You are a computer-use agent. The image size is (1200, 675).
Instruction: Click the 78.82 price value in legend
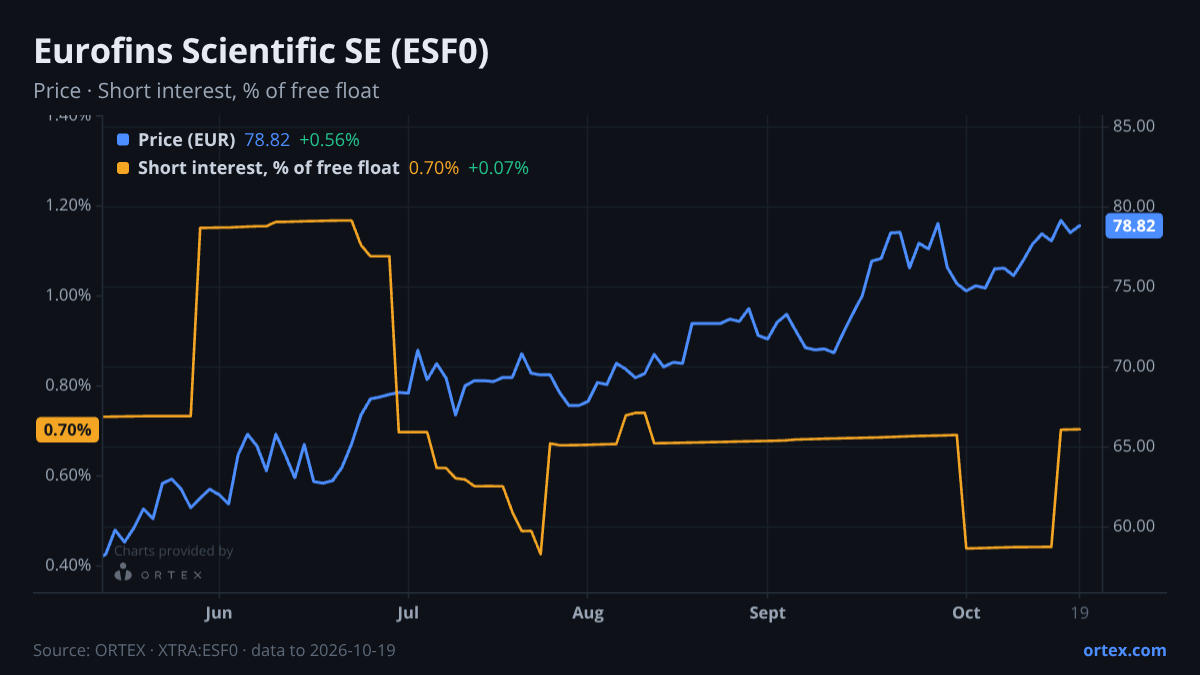[267, 140]
